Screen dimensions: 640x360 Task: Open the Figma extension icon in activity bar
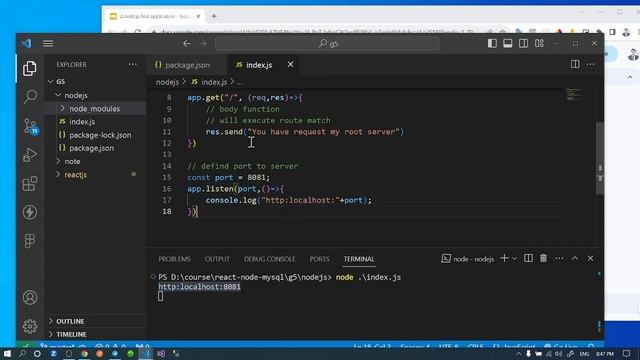point(30,241)
